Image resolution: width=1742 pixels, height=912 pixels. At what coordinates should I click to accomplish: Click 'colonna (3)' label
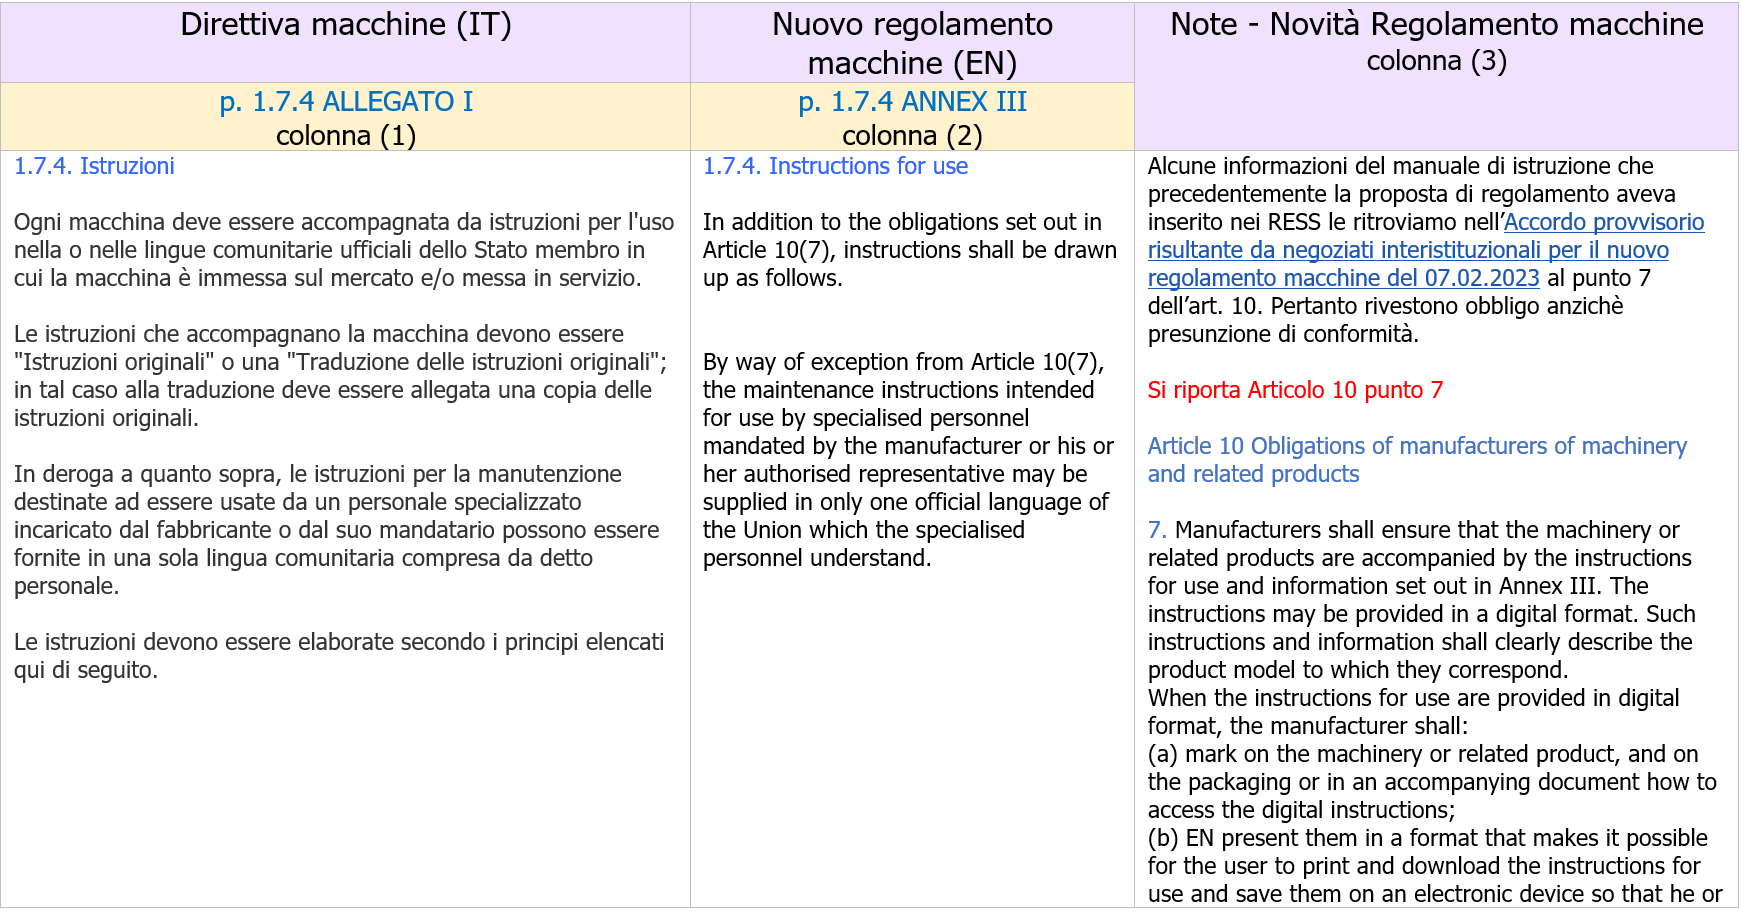click(x=1437, y=61)
